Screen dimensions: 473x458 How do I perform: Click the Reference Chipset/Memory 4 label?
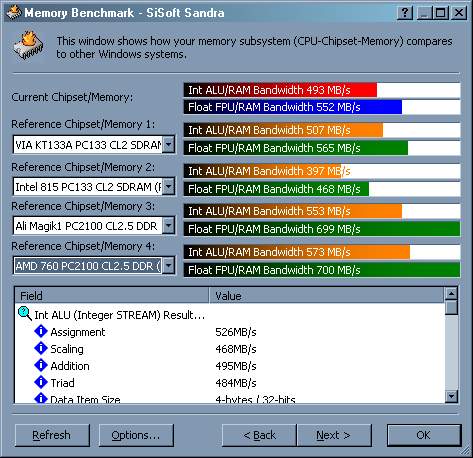(x=83, y=246)
